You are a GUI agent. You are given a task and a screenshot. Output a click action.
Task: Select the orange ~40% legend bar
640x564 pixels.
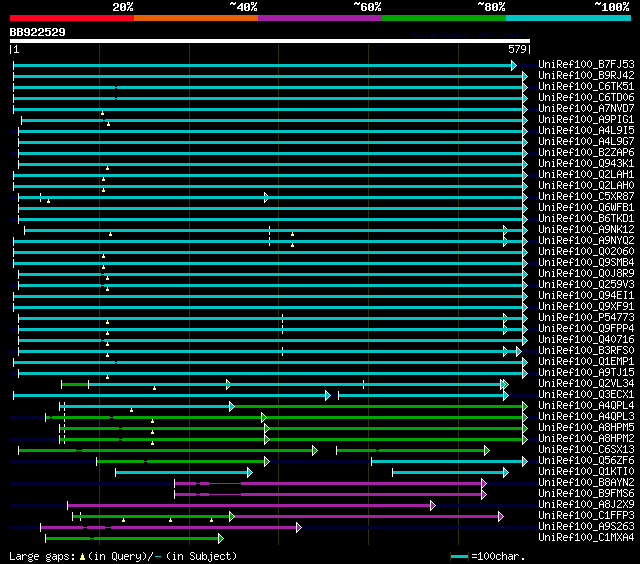point(195,18)
